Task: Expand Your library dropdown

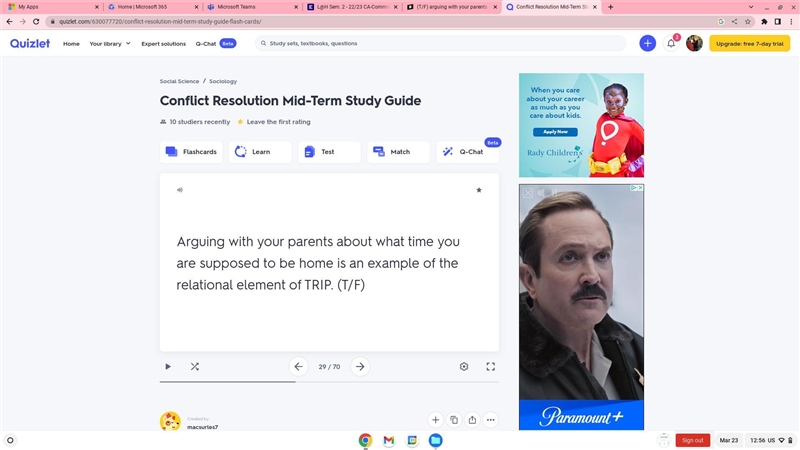Action: (x=110, y=44)
